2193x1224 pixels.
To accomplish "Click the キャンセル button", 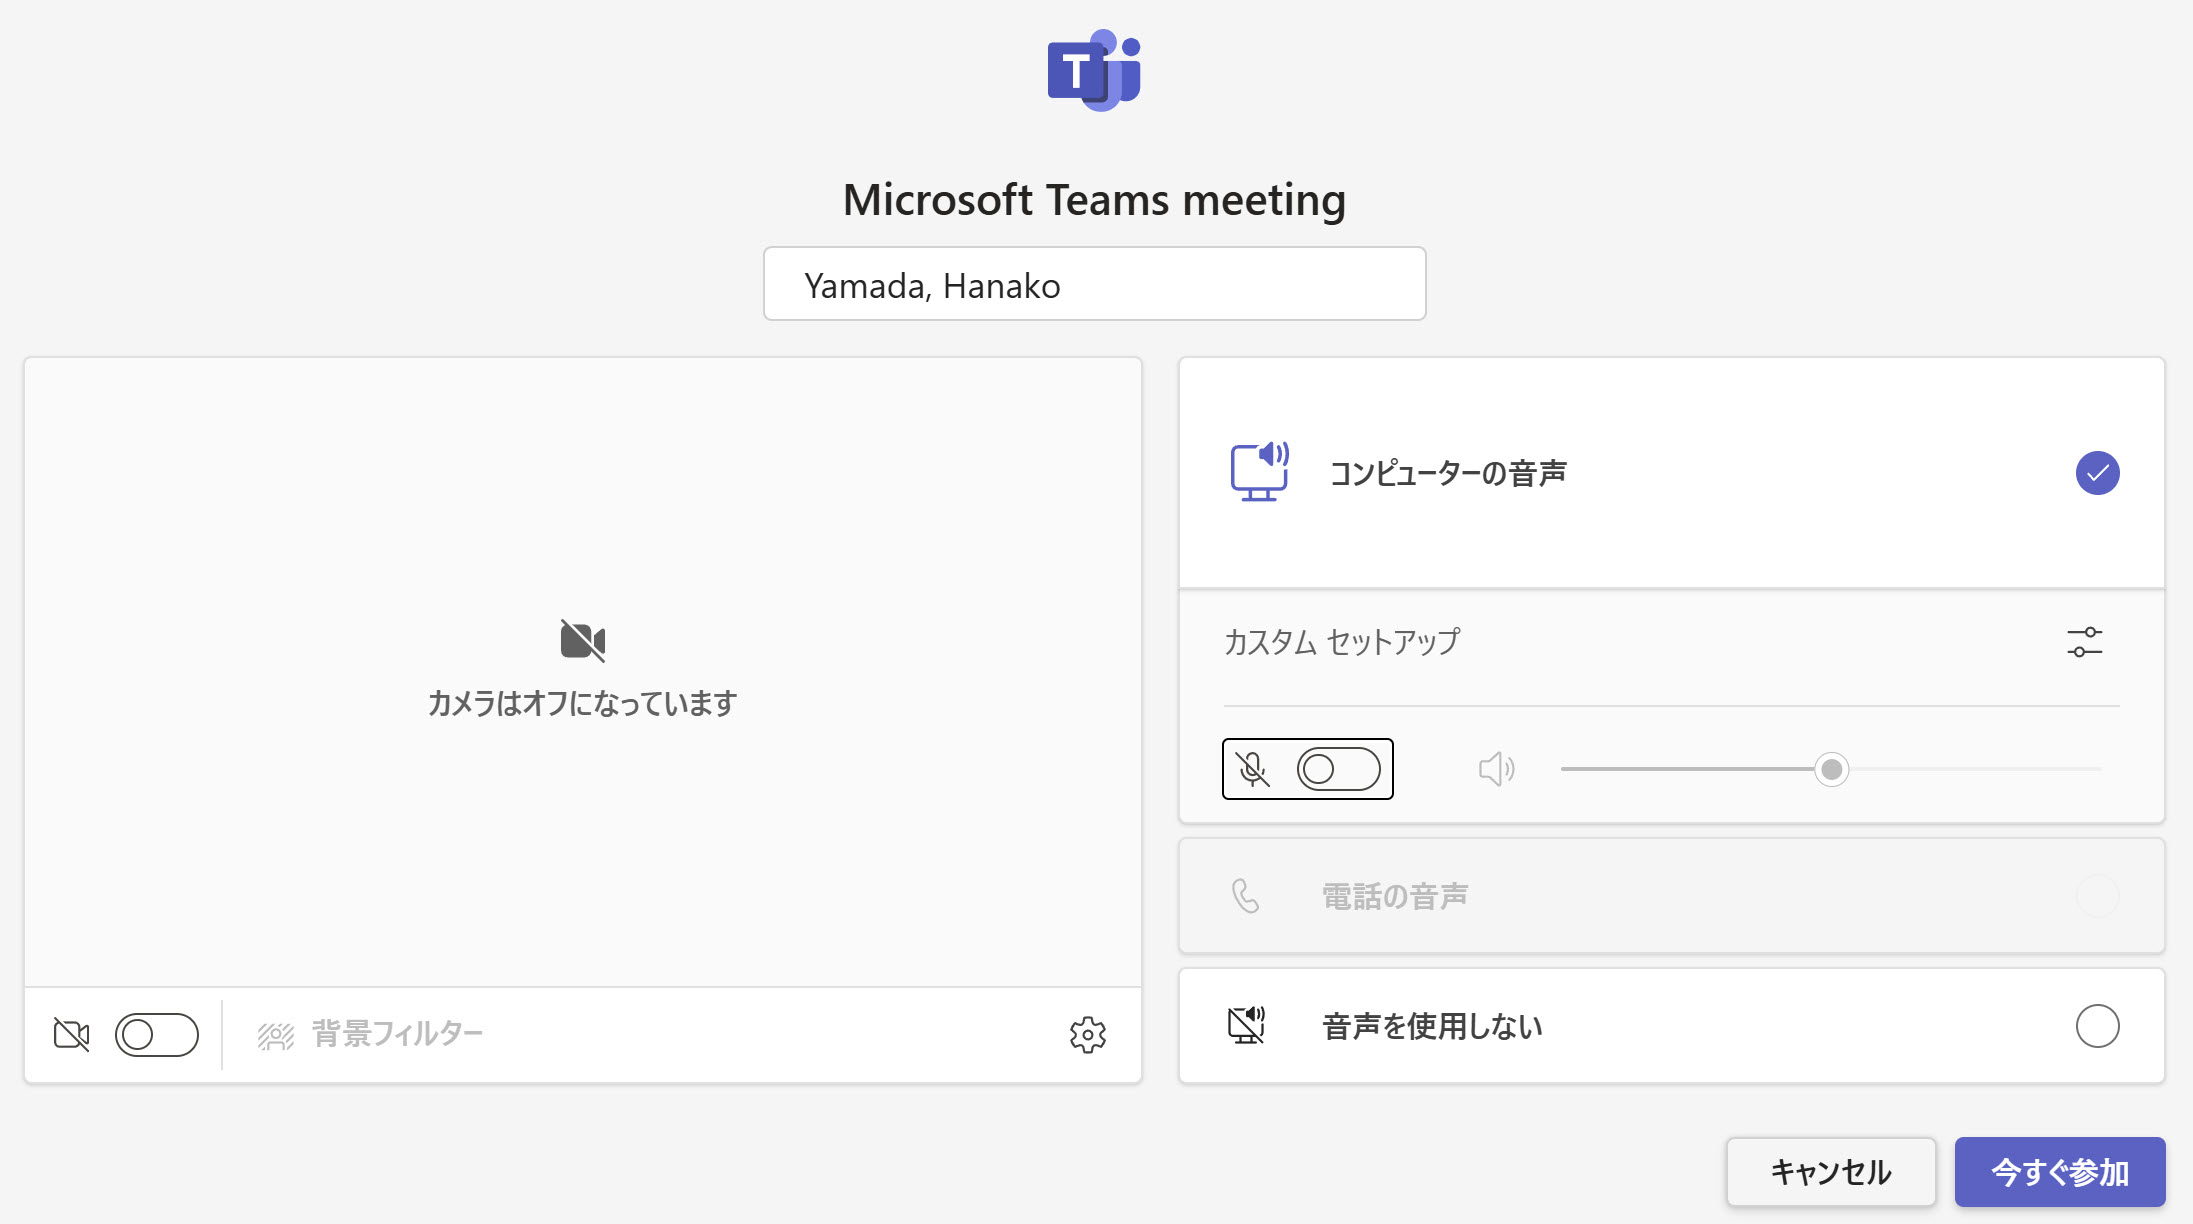I will click(1831, 1172).
